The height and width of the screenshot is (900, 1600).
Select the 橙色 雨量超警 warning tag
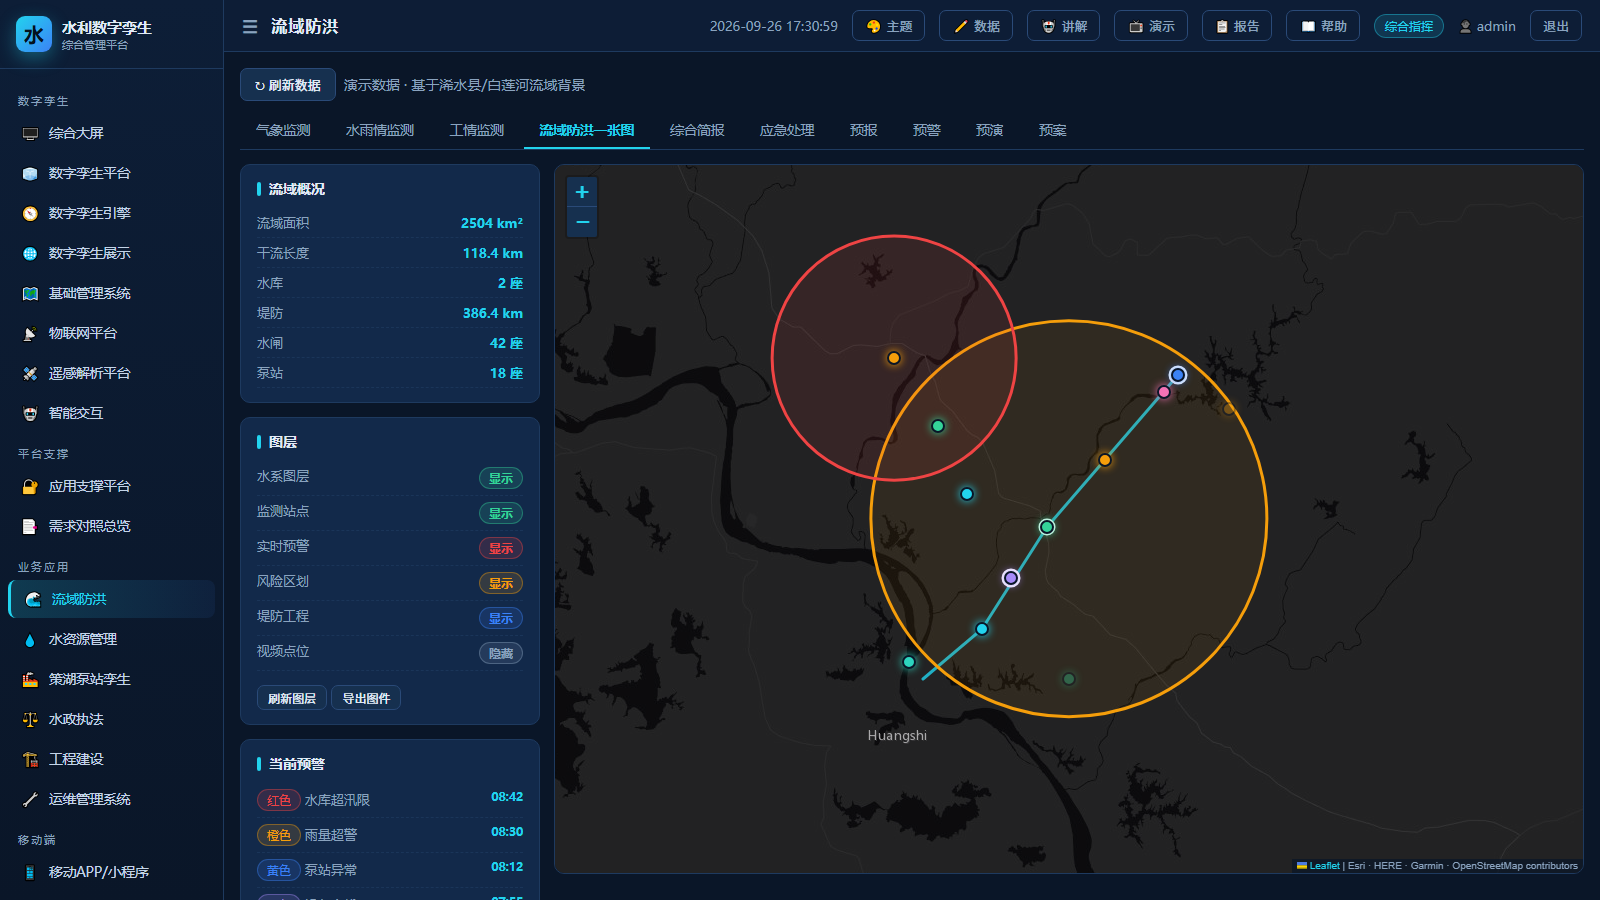[x=279, y=835]
